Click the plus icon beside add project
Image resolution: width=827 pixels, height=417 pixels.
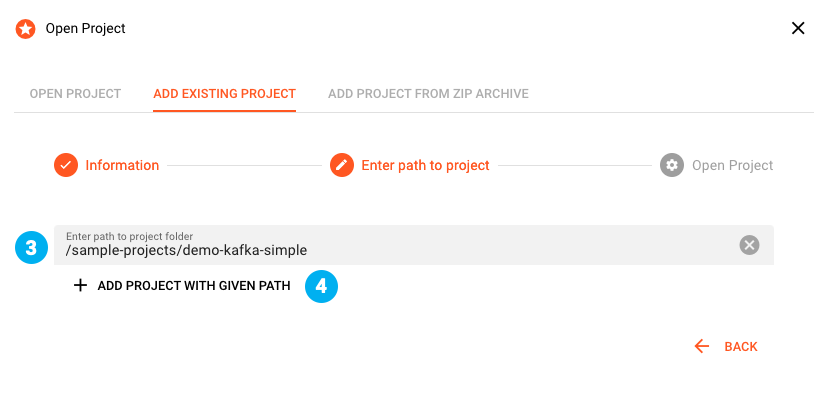[81, 285]
